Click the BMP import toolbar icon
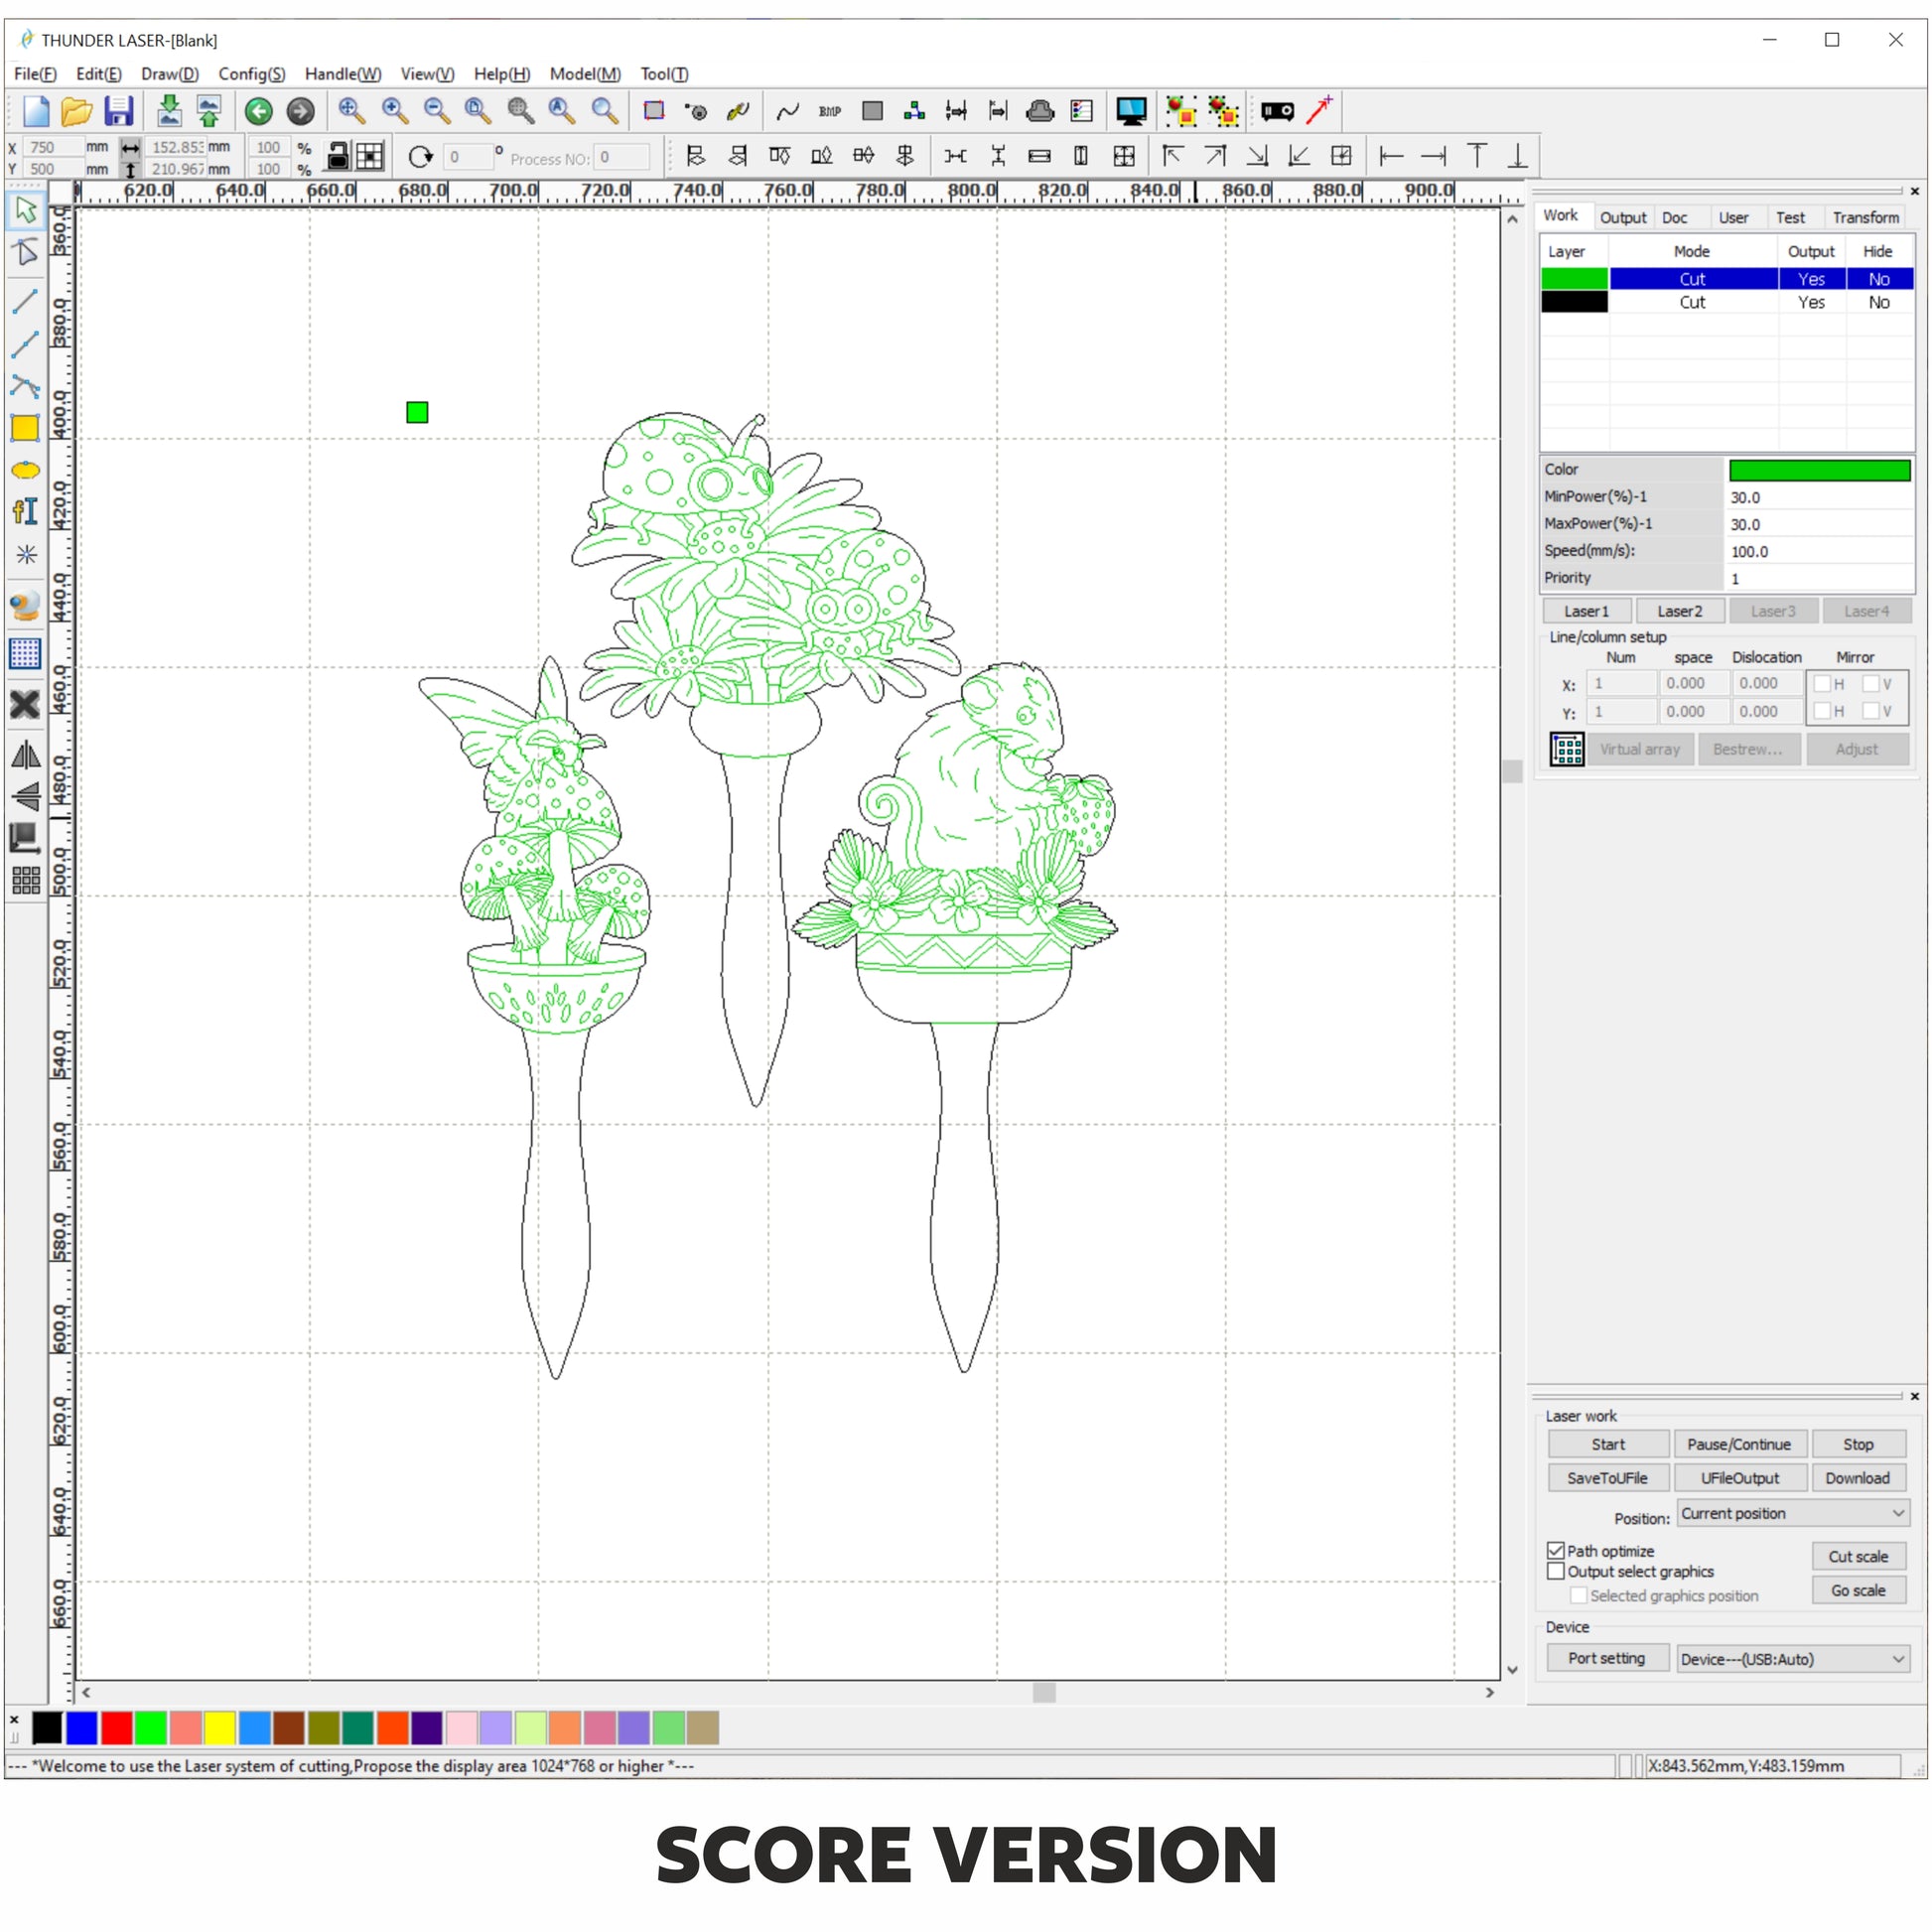 click(829, 111)
